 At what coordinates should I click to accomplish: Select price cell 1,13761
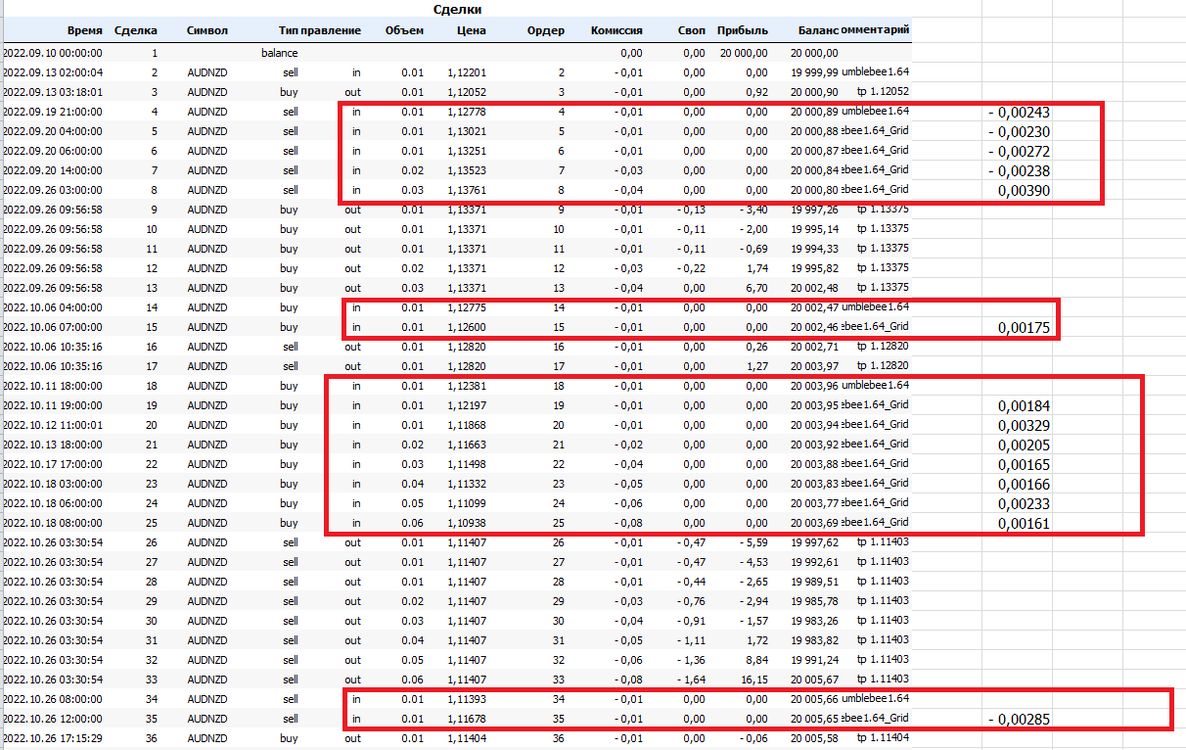click(467, 191)
